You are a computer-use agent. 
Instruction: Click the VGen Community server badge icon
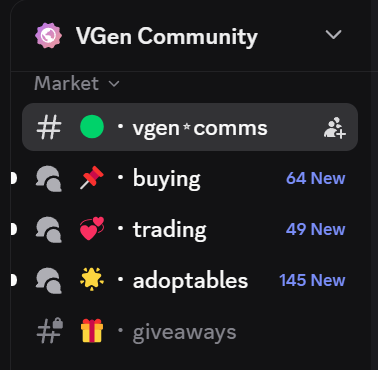(x=48, y=35)
